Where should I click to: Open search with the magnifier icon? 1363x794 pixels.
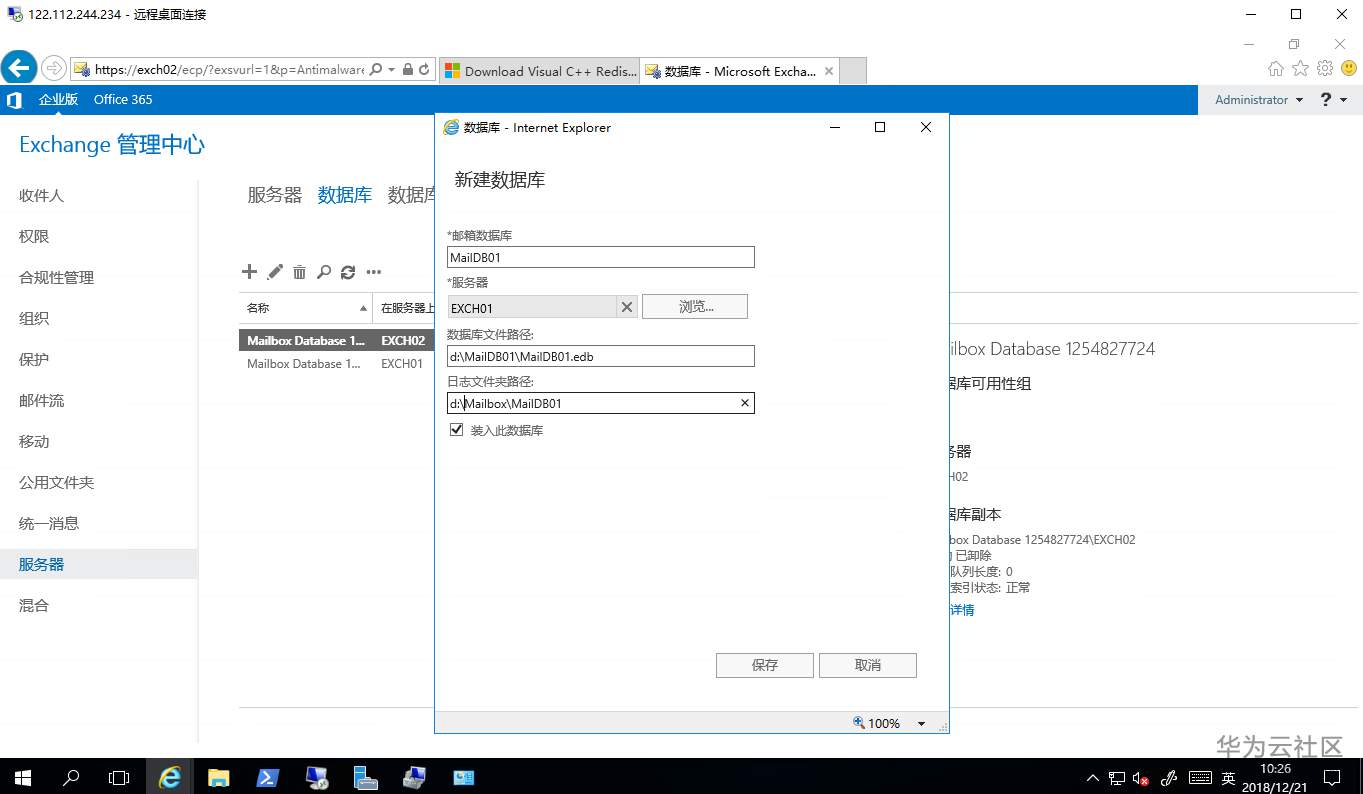(323, 271)
